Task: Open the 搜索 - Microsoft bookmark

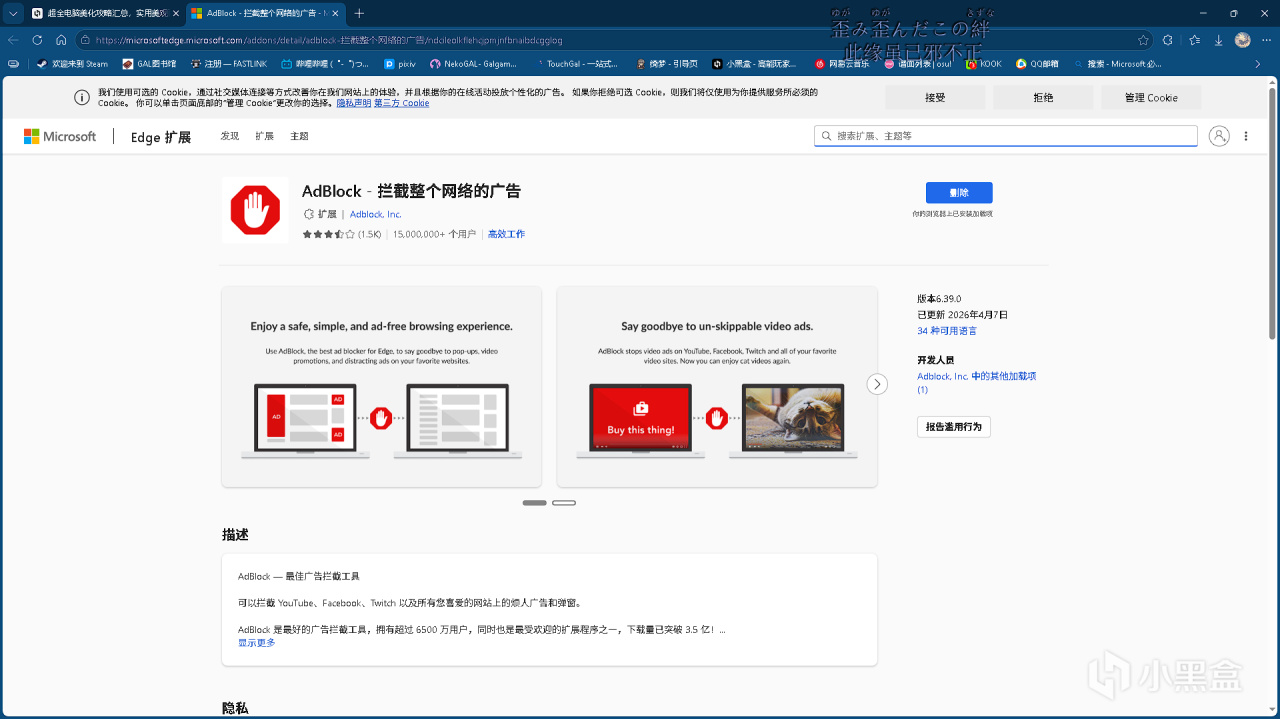Action: point(1118,64)
